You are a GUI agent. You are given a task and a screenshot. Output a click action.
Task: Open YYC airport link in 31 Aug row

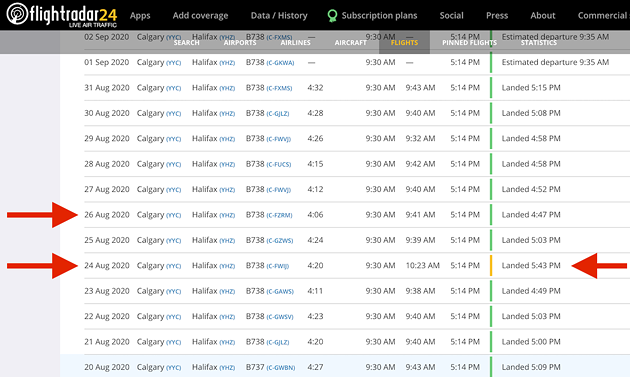(174, 88)
